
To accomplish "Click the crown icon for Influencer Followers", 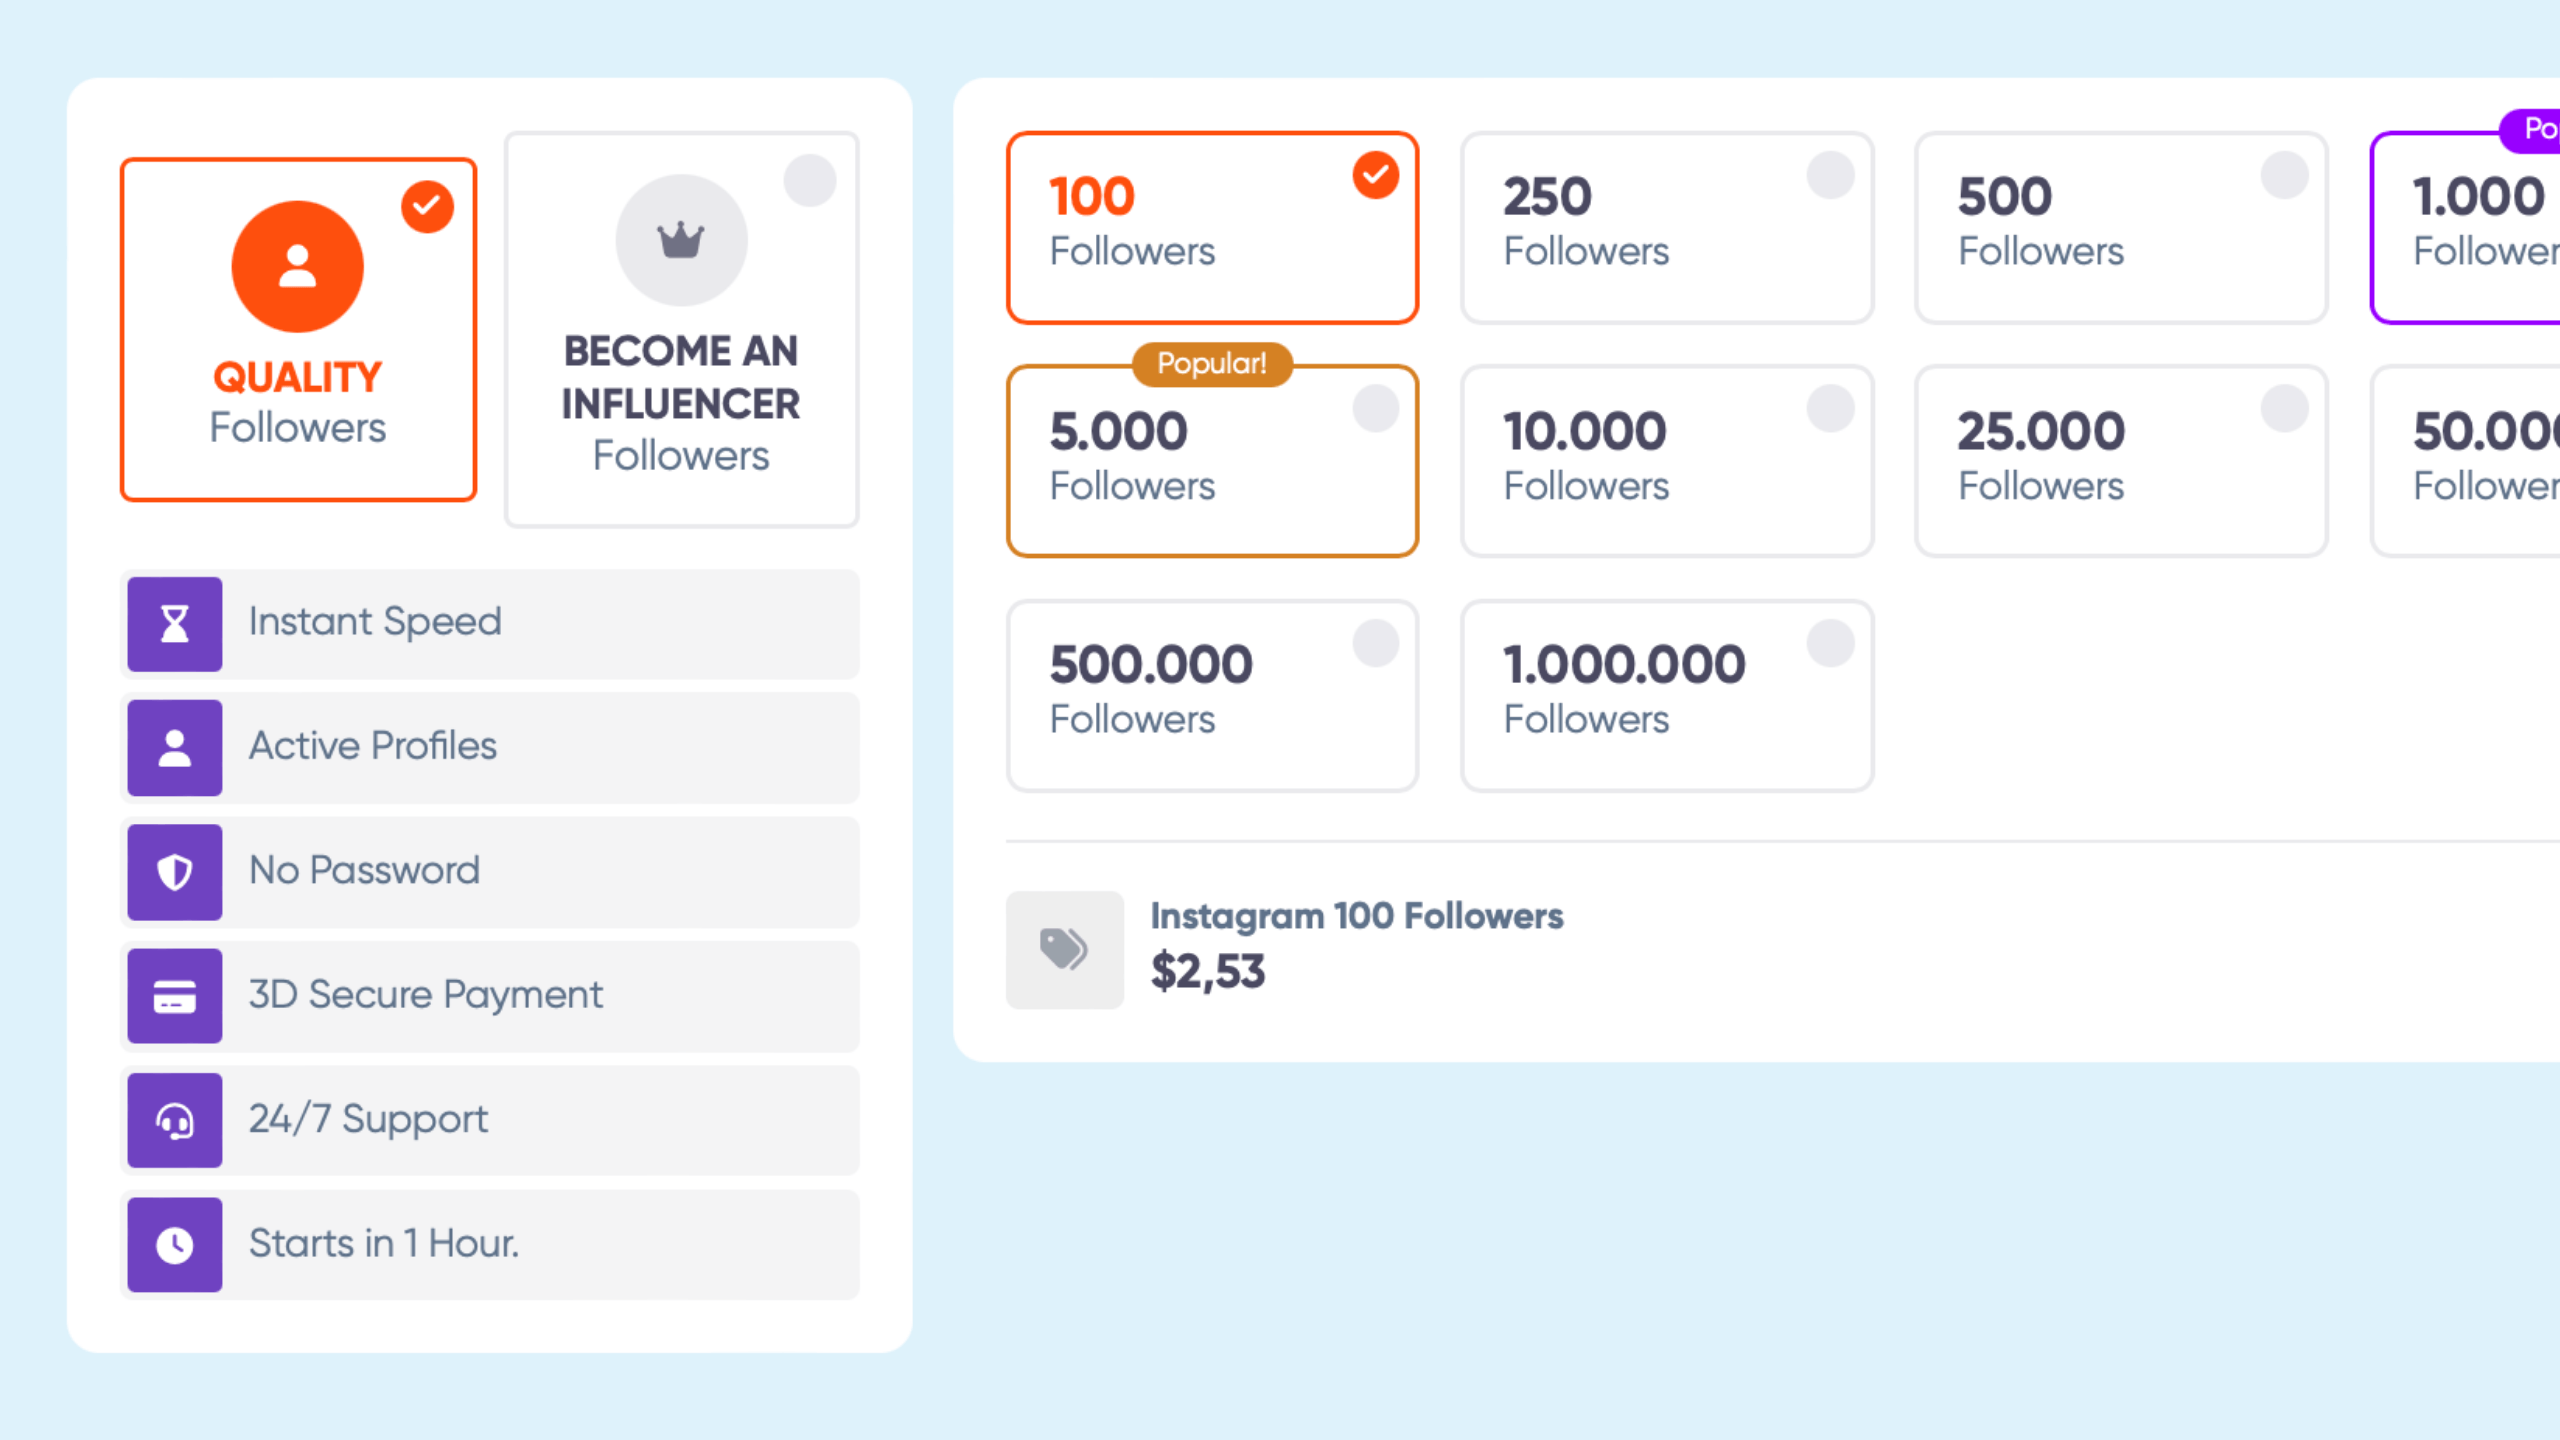I will [681, 240].
